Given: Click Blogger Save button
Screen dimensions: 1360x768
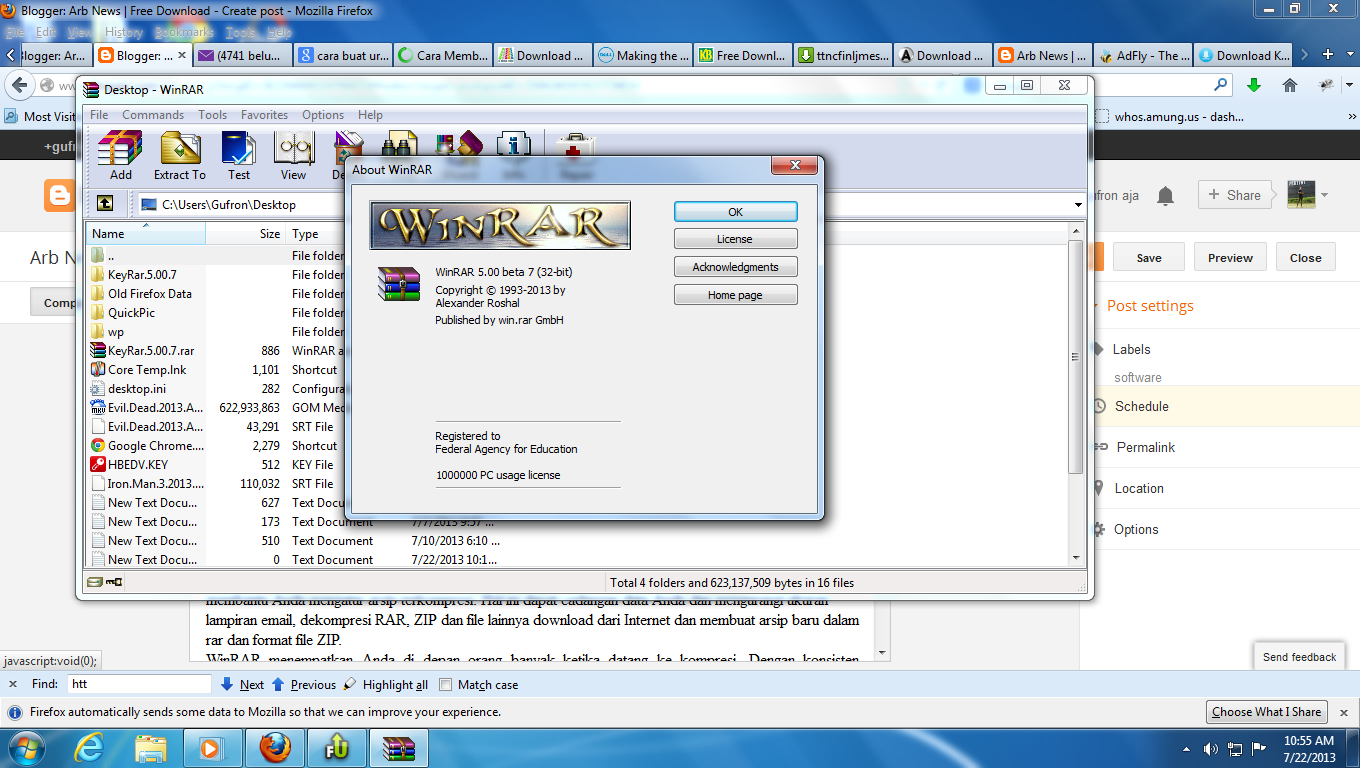Looking at the screenshot, I should click(1149, 257).
